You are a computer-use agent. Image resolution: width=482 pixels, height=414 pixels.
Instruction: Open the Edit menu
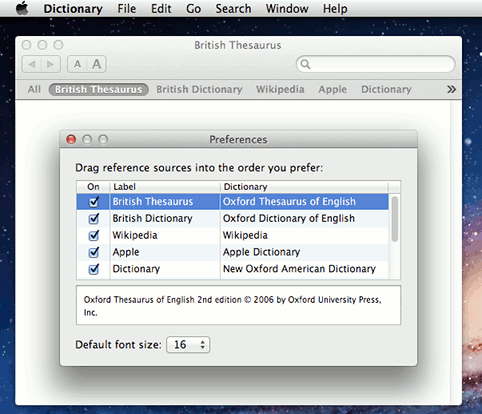(161, 8)
